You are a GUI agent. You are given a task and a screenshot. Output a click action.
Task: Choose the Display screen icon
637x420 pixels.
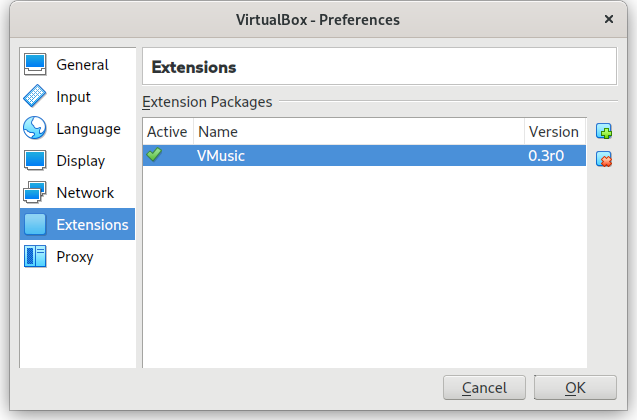point(35,160)
